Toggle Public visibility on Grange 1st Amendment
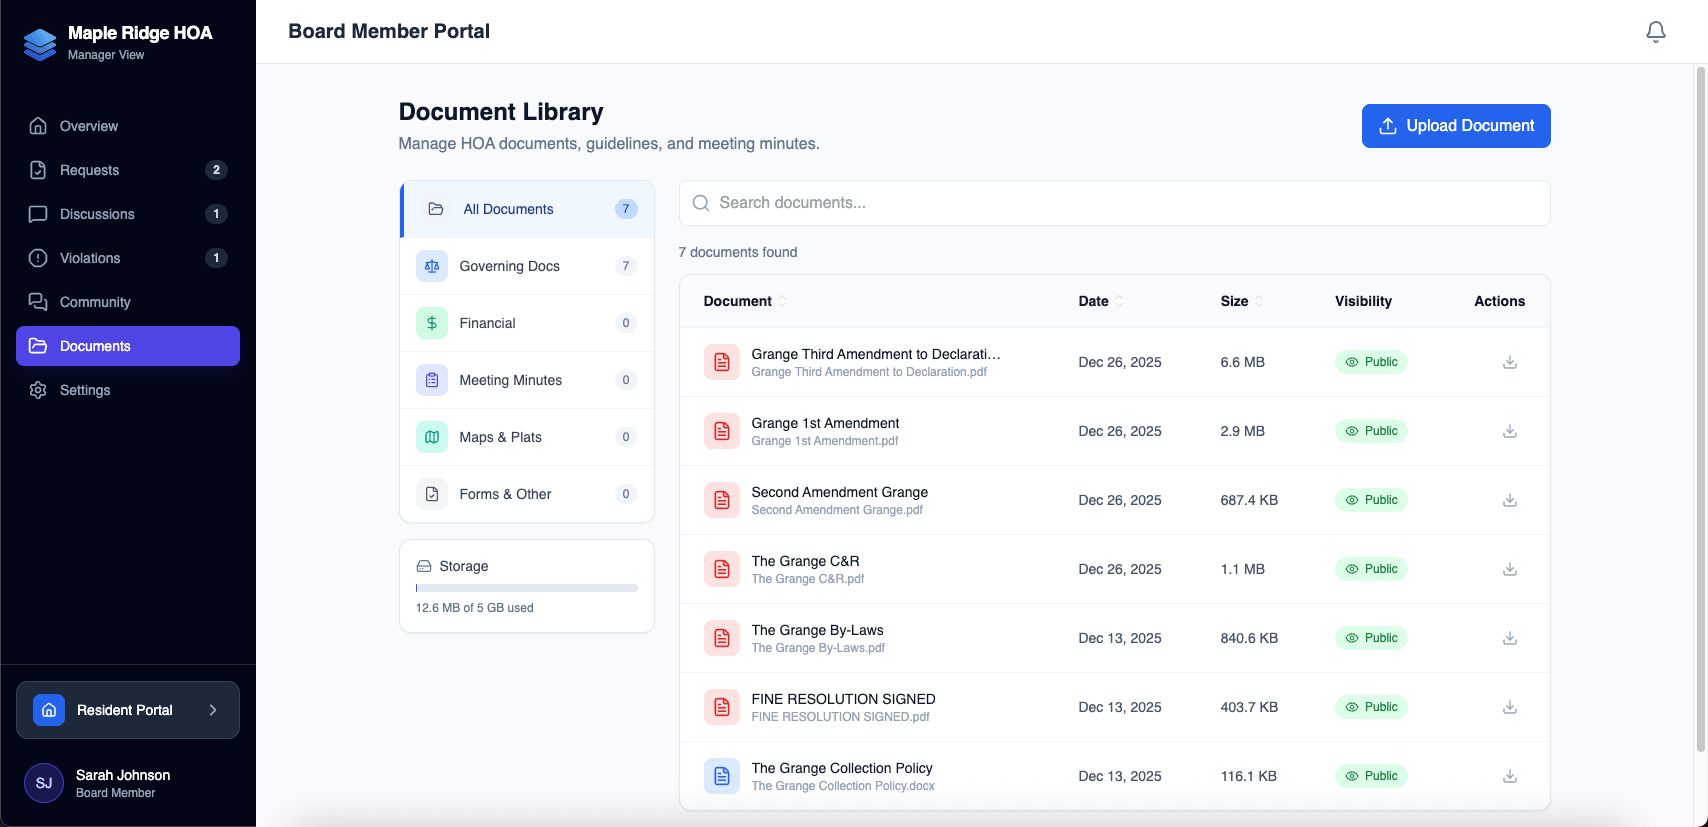The width and height of the screenshot is (1708, 827). (1371, 431)
